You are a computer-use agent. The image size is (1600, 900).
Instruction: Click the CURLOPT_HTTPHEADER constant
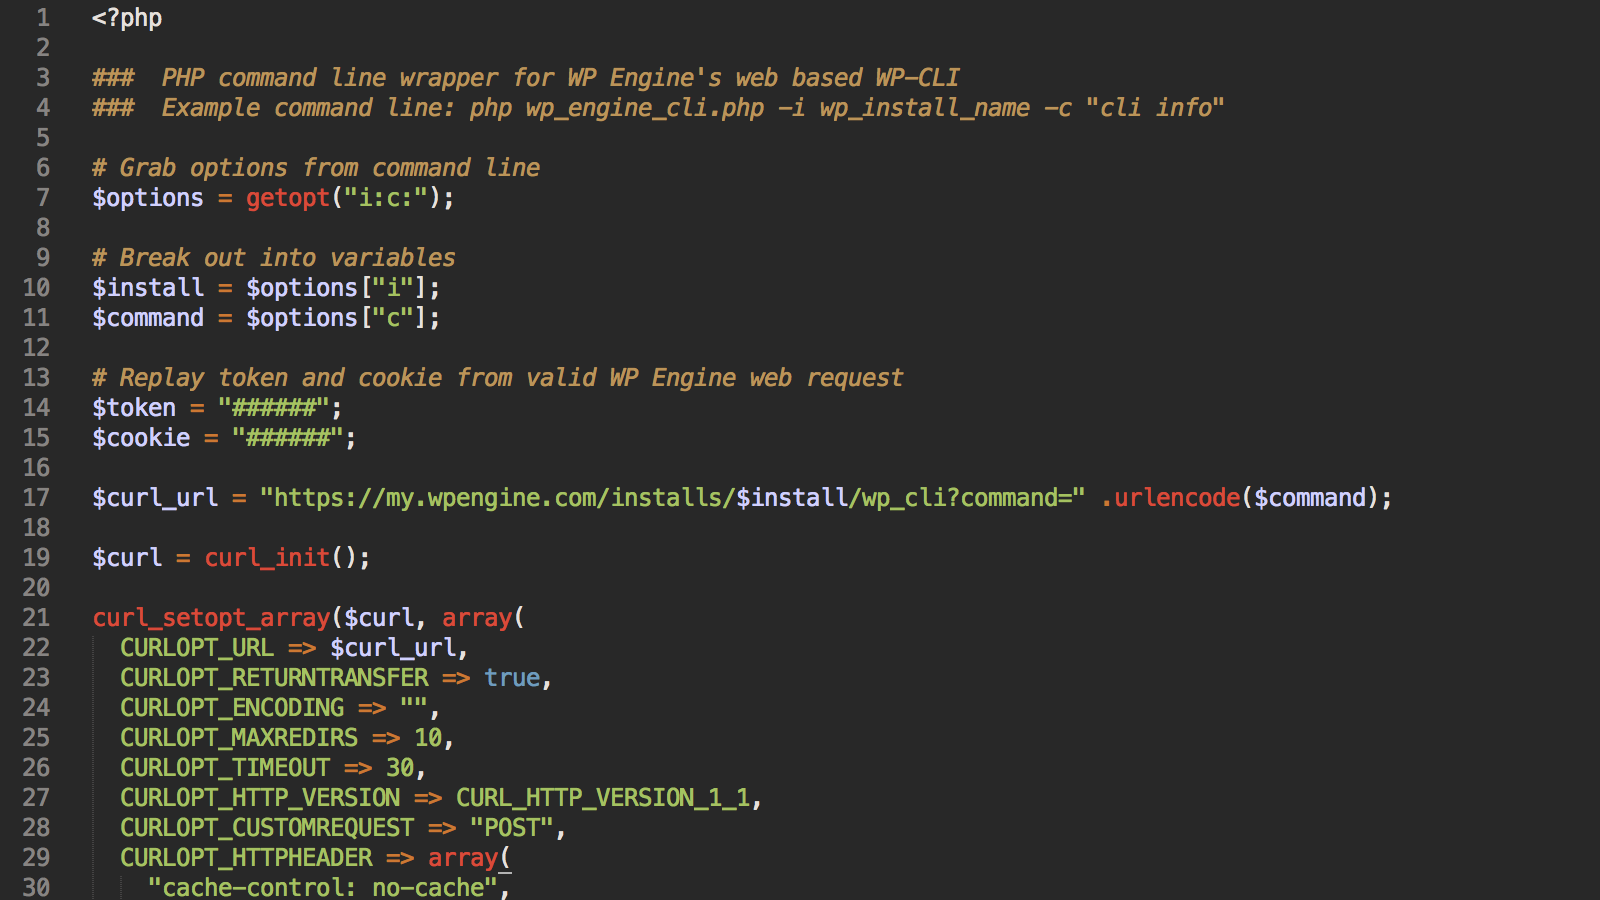246,858
